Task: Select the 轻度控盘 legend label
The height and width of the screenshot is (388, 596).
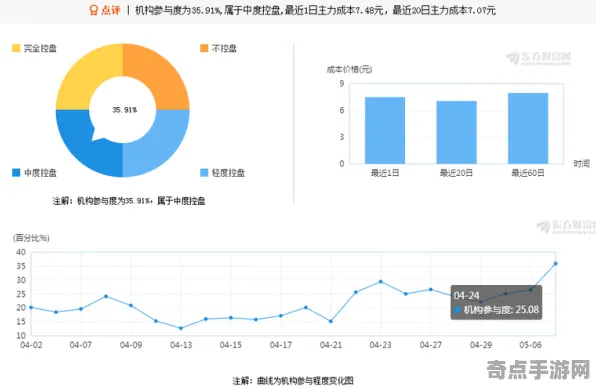Action: (x=228, y=173)
